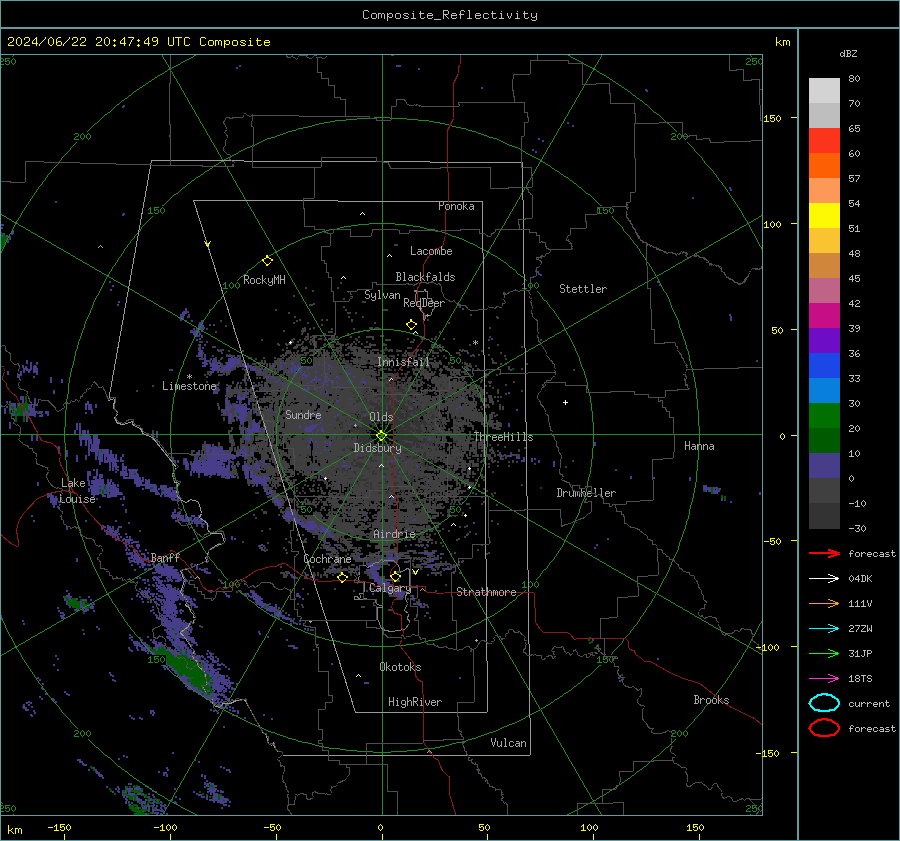The width and height of the screenshot is (900, 841).
Task: Click the asterisk marker above Limestone
Action: point(189,377)
